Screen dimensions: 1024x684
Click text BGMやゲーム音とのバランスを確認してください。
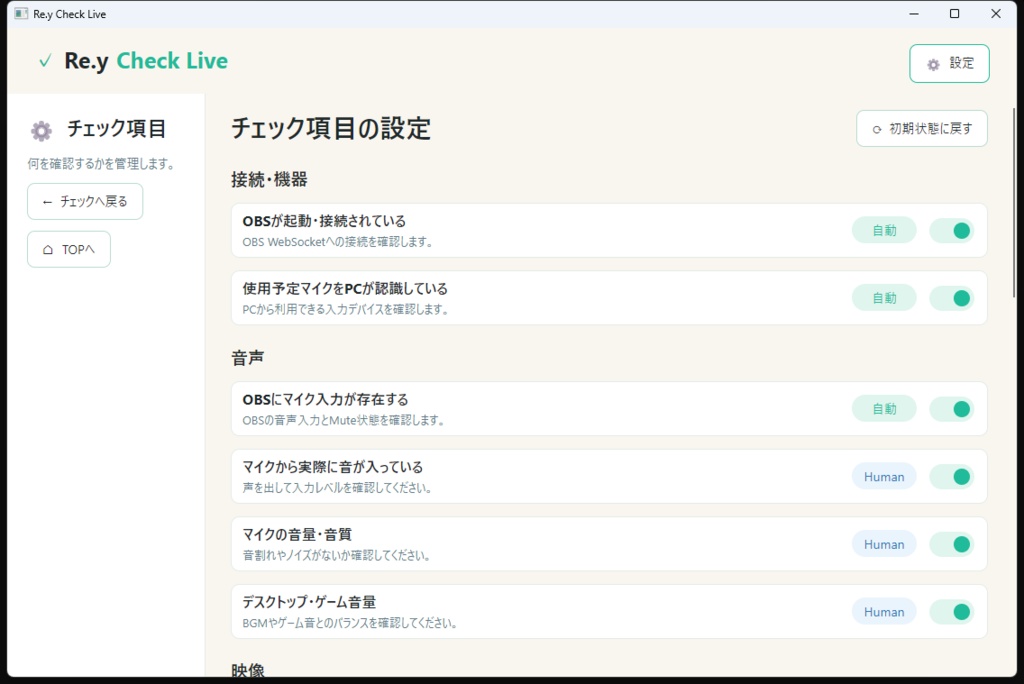(x=349, y=623)
